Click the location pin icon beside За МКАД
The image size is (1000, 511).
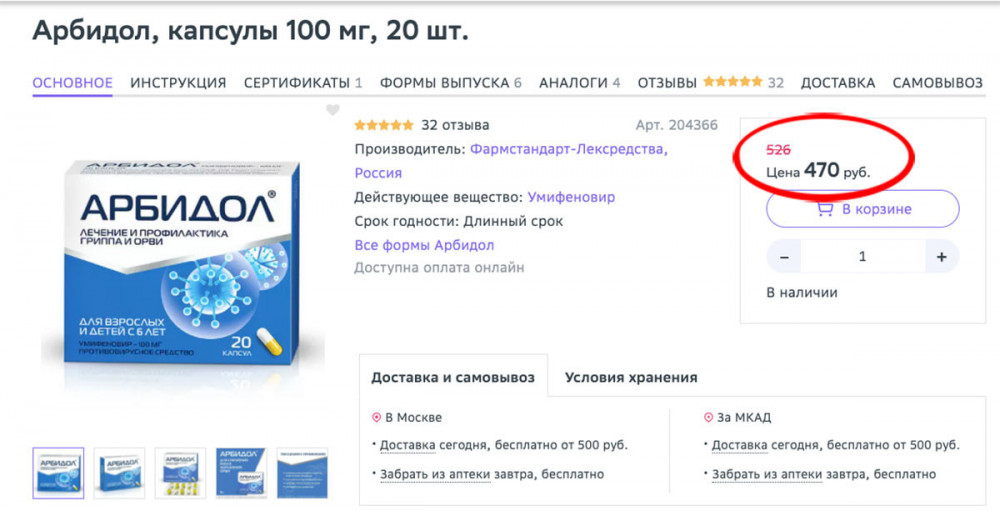708,418
